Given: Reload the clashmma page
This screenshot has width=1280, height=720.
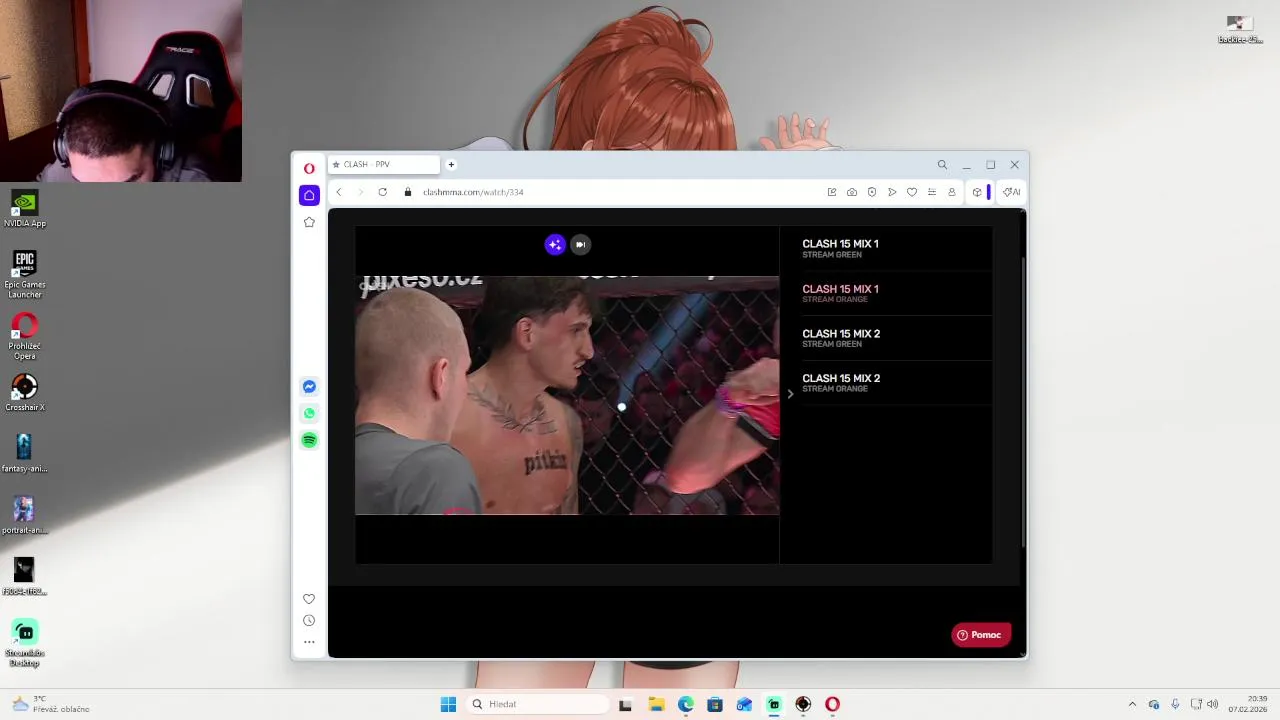Looking at the screenshot, I should [x=382, y=192].
